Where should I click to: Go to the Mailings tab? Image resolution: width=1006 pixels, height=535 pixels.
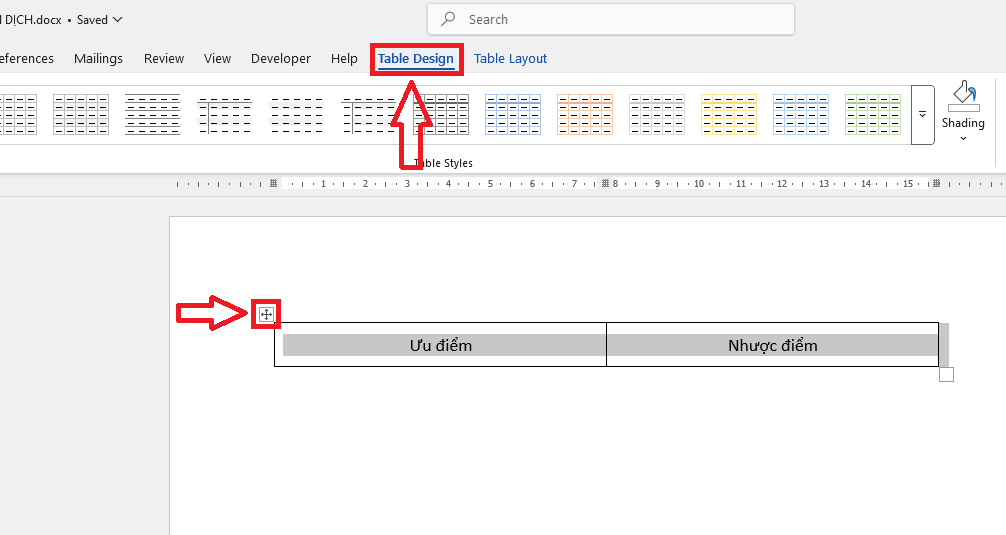pos(98,59)
